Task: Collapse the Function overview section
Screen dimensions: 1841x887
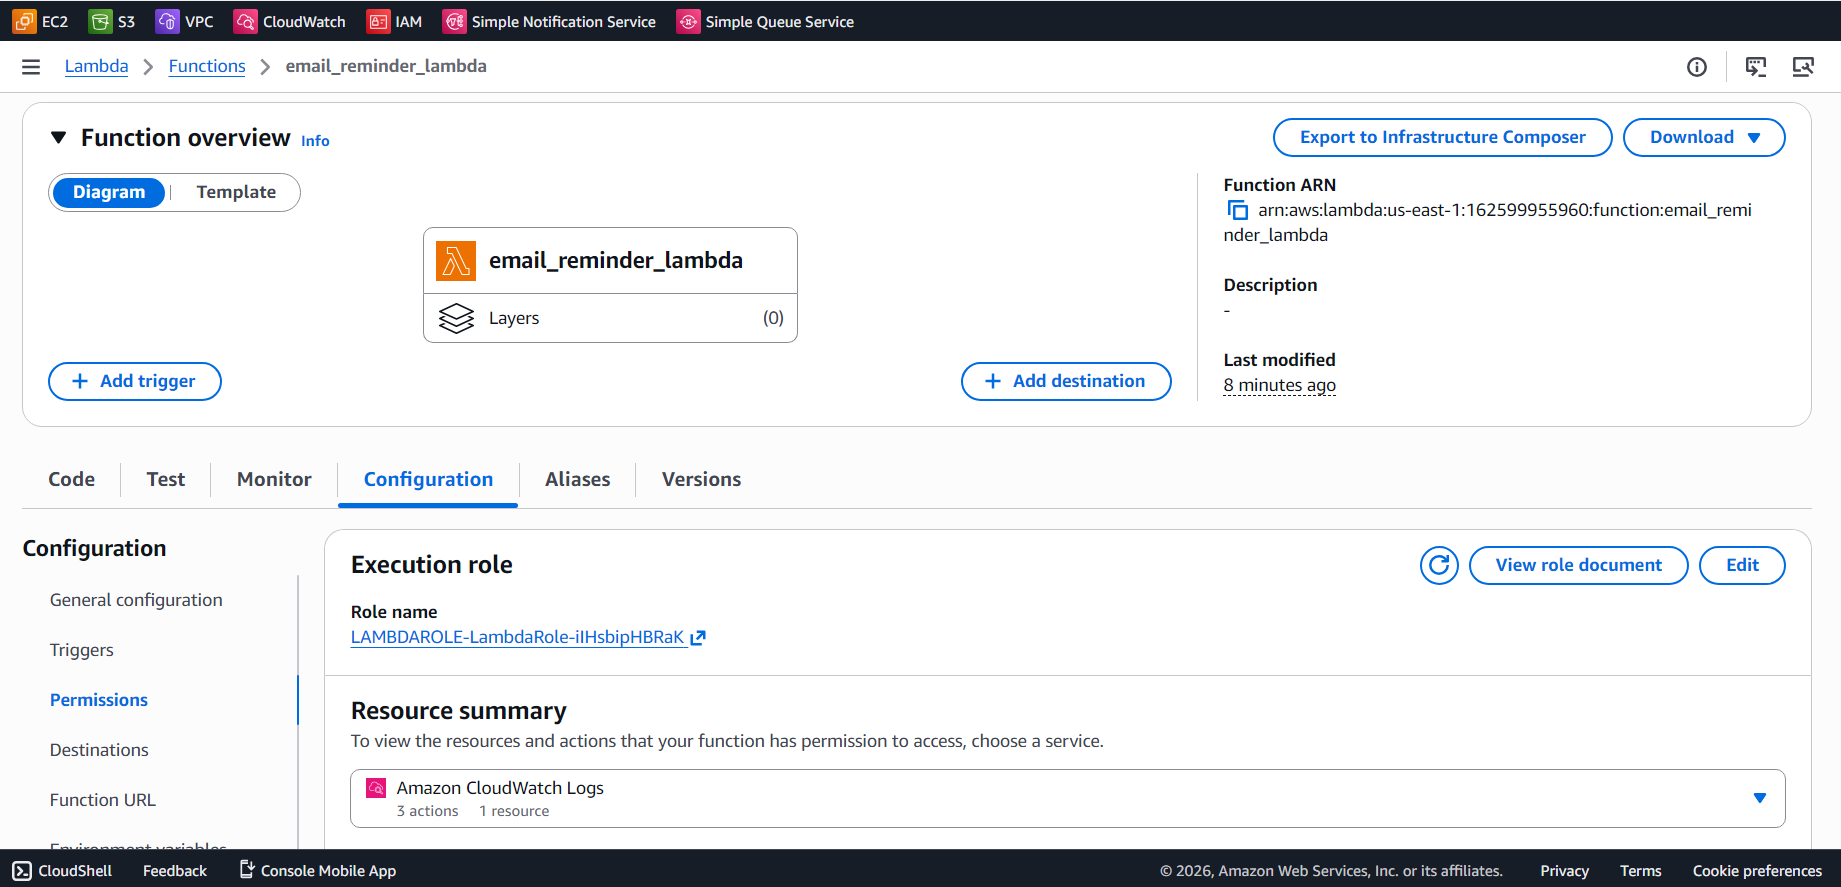Action: tap(58, 137)
